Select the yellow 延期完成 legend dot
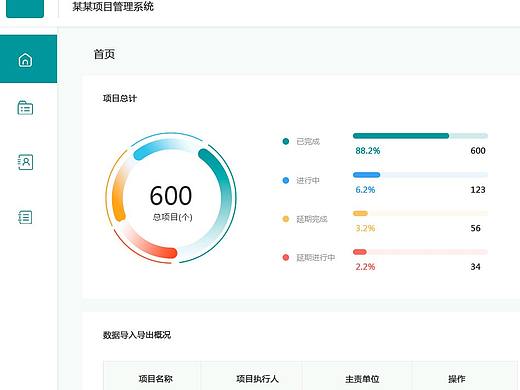The image size is (520, 390). [286, 219]
